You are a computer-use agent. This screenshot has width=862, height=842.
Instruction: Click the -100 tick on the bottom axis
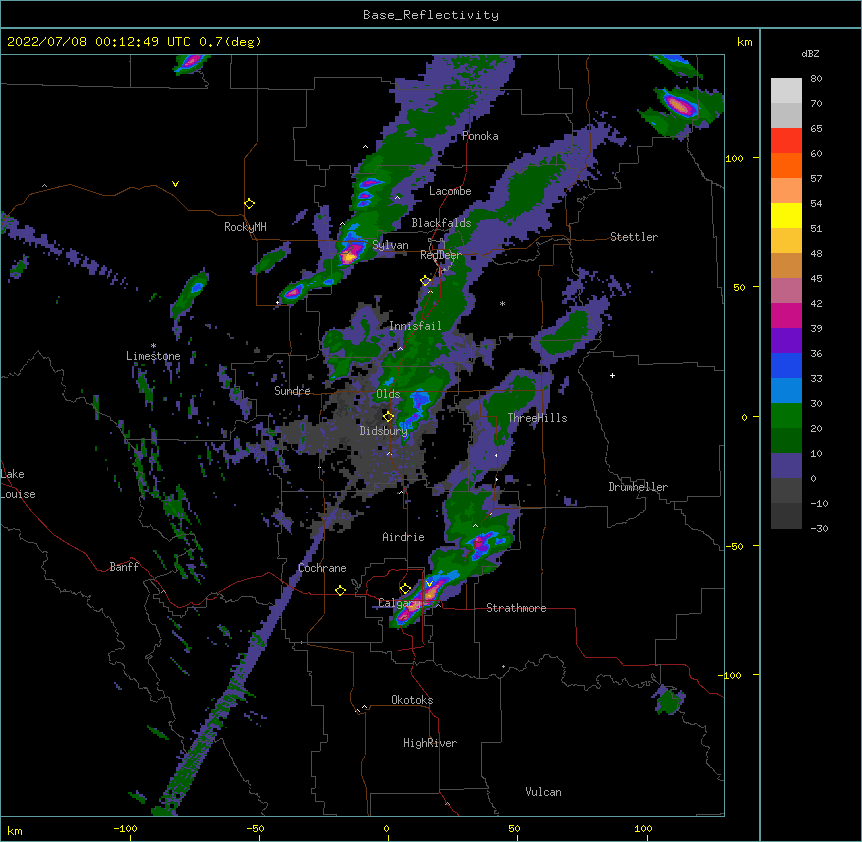tap(125, 828)
